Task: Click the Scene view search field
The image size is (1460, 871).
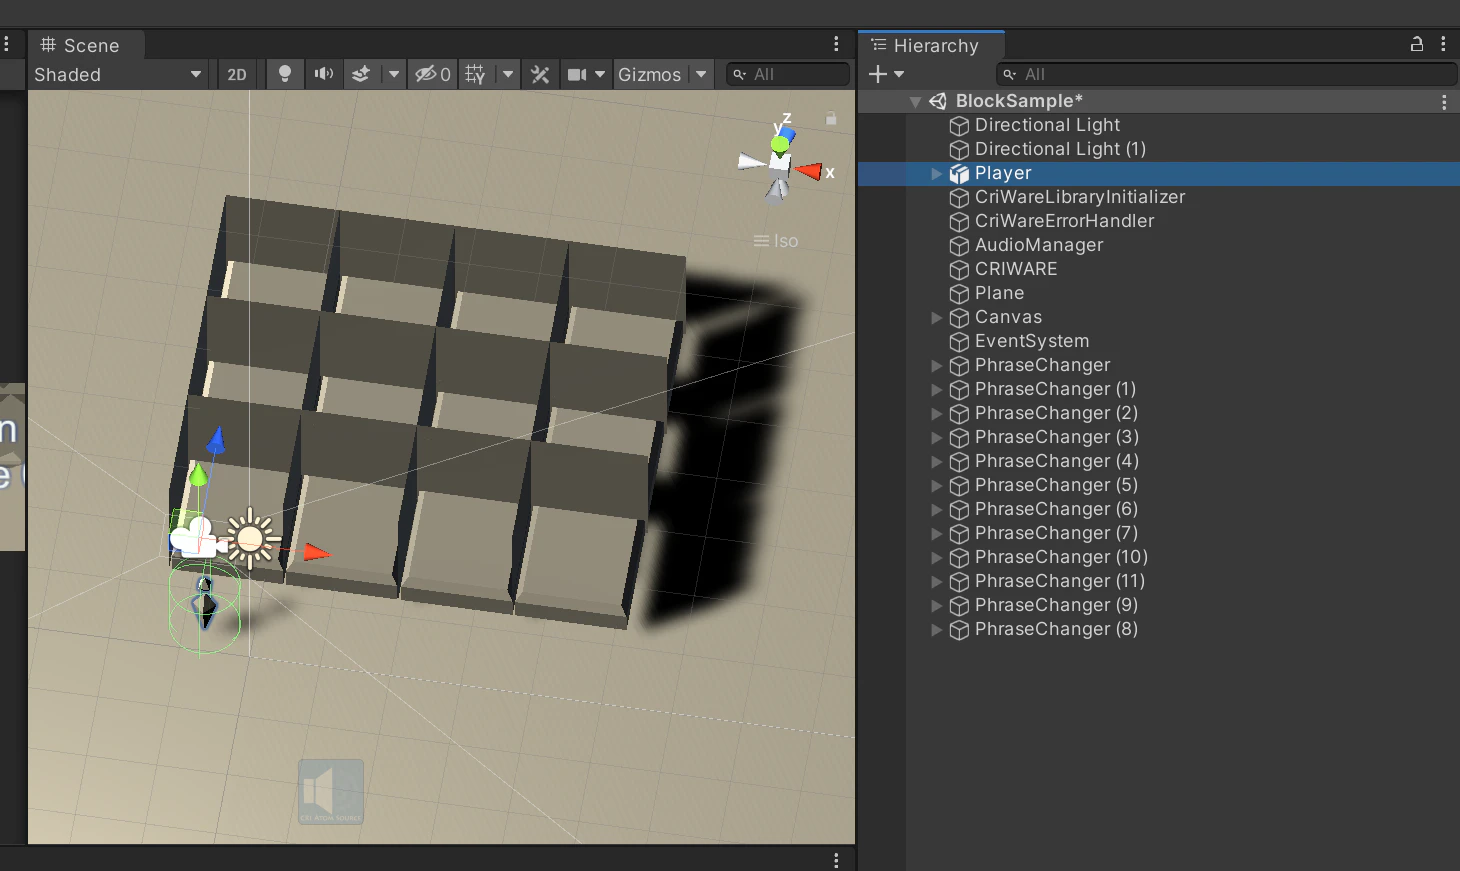Action: point(787,74)
